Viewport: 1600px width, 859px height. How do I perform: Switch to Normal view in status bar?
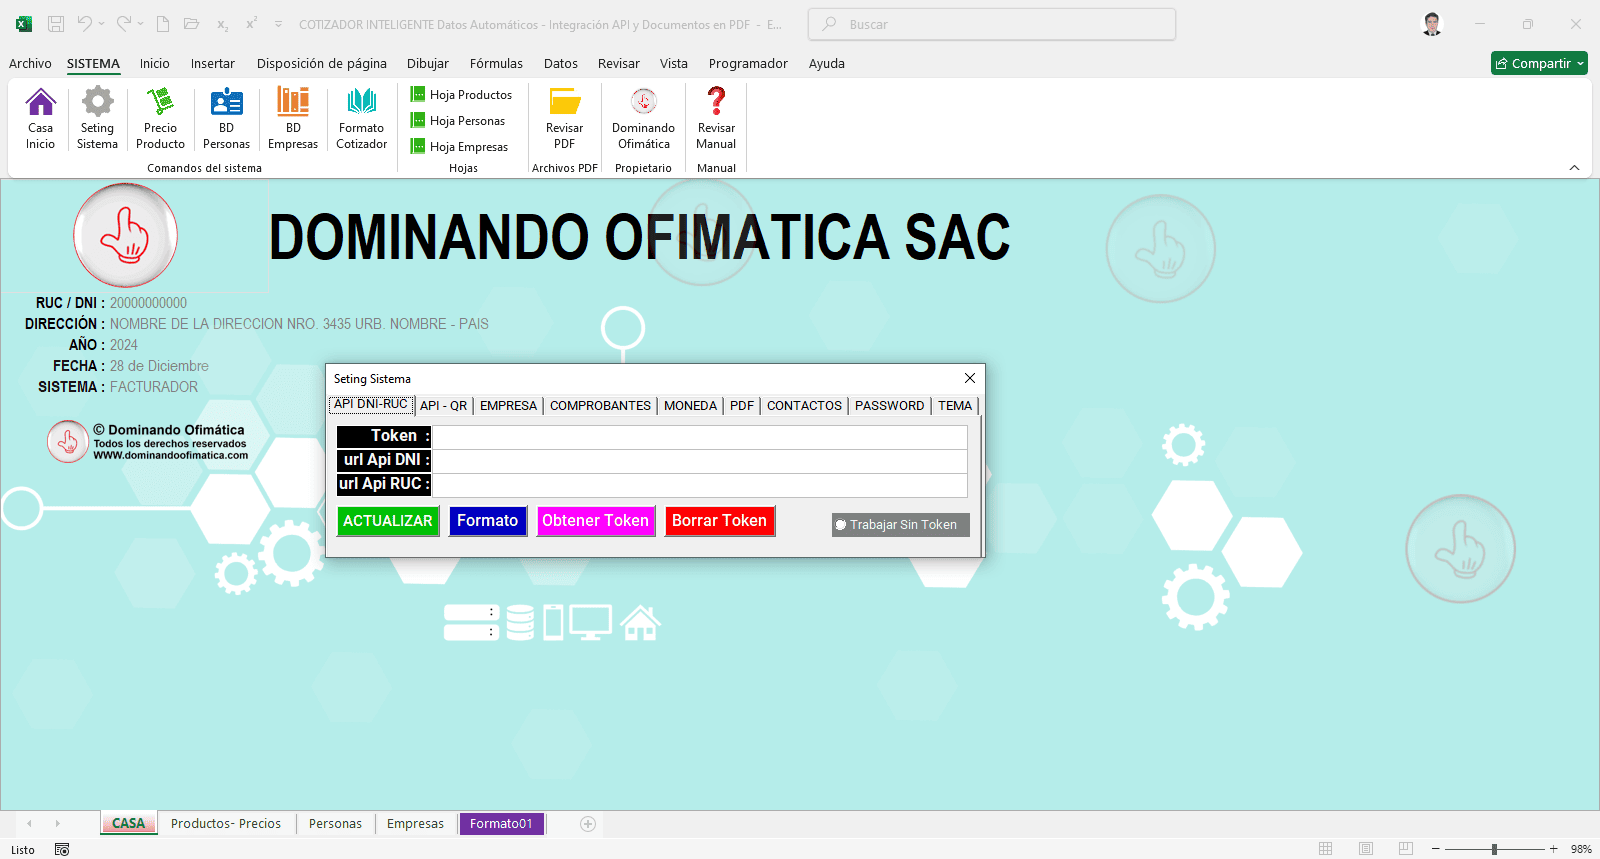(1326, 849)
